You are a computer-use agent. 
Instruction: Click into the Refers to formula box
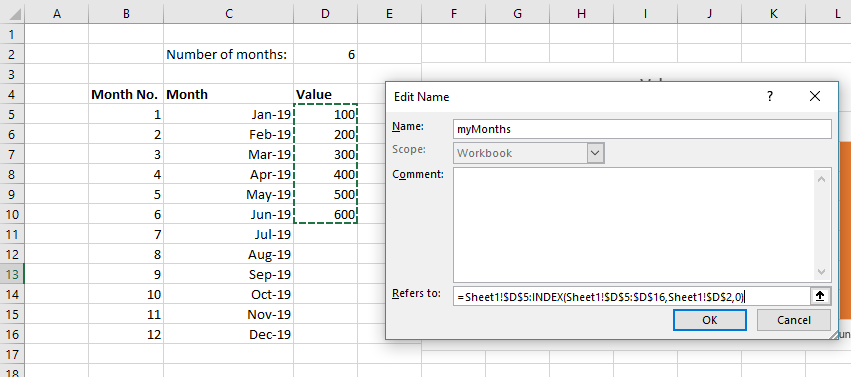[632, 297]
